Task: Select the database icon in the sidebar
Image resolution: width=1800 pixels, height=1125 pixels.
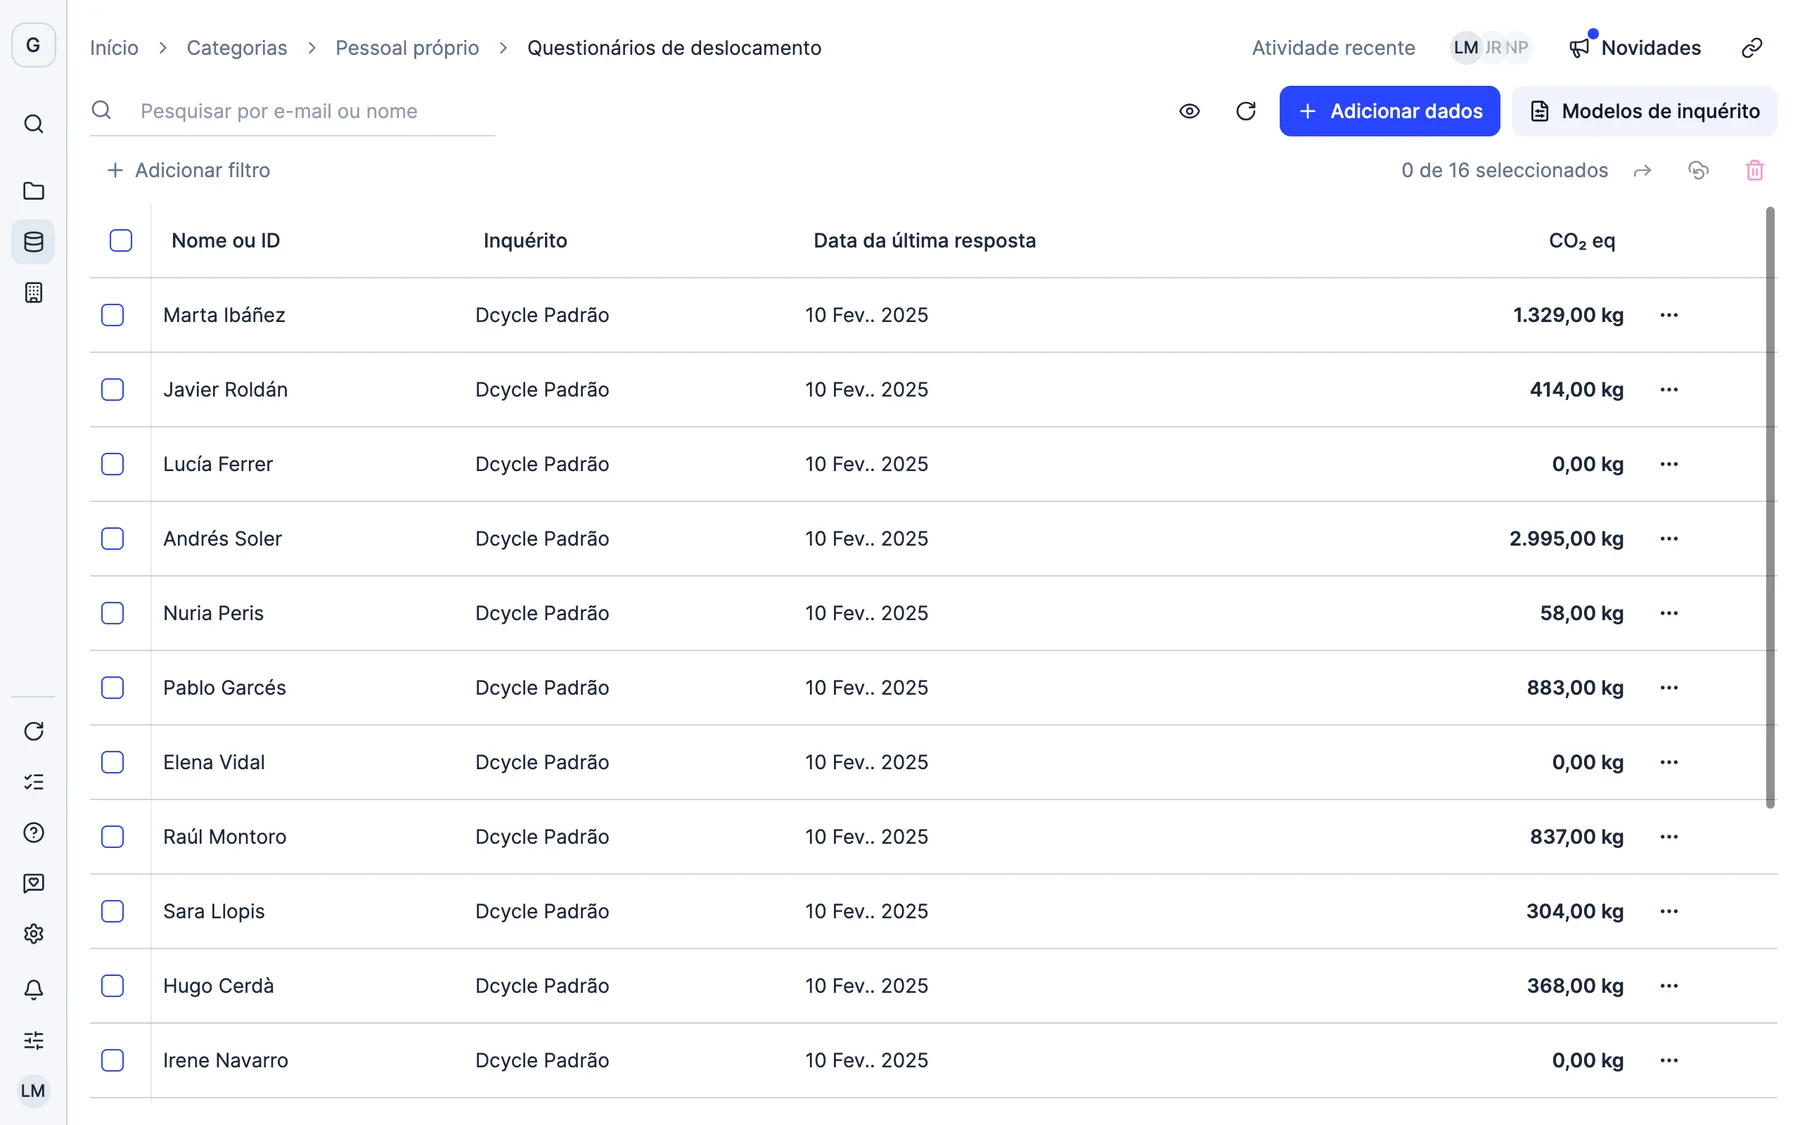Action: (x=33, y=242)
